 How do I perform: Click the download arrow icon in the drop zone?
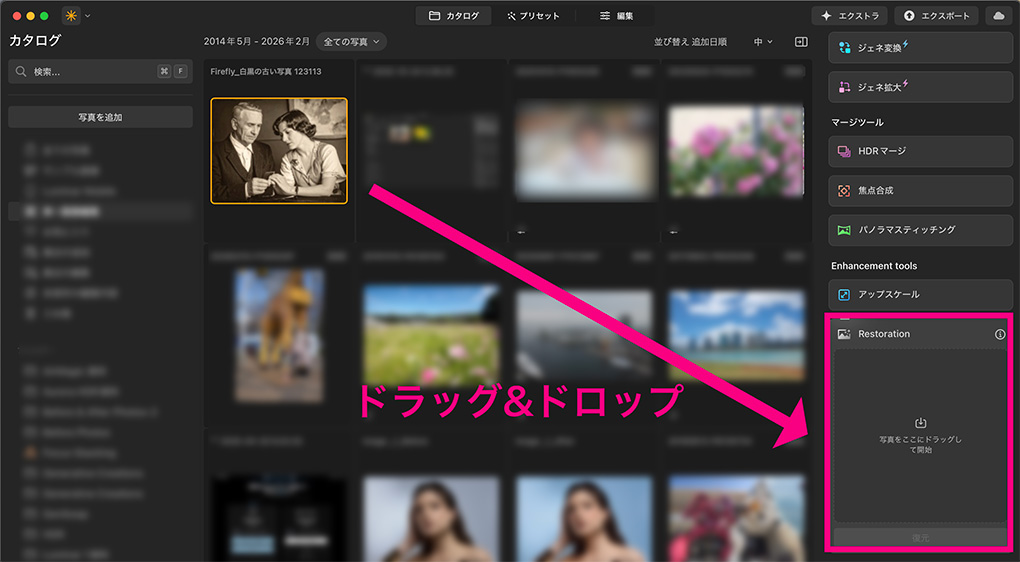pos(920,423)
